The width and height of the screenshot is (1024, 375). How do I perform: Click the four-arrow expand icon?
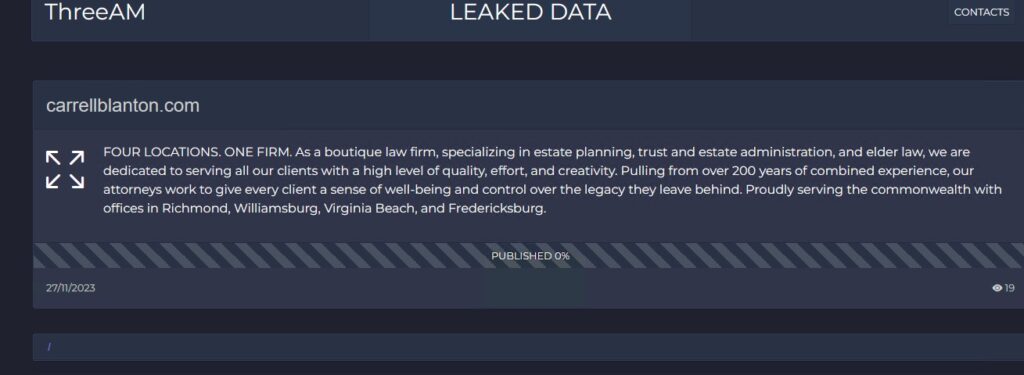click(65, 170)
